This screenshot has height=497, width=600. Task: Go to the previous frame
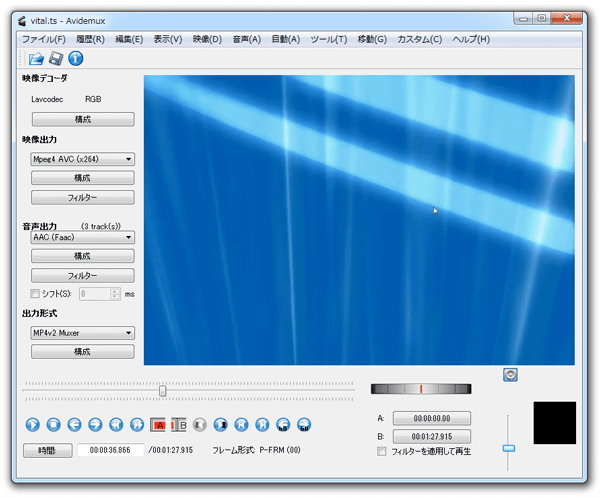tap(74, 425)
